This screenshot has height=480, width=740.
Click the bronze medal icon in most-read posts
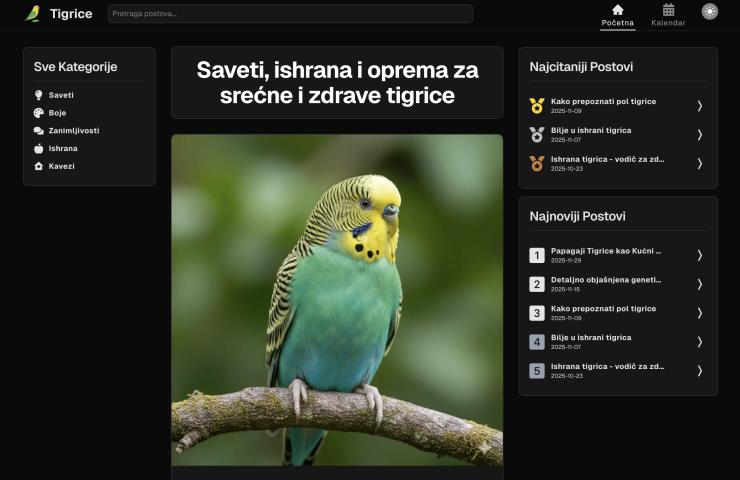pos(537,163)
